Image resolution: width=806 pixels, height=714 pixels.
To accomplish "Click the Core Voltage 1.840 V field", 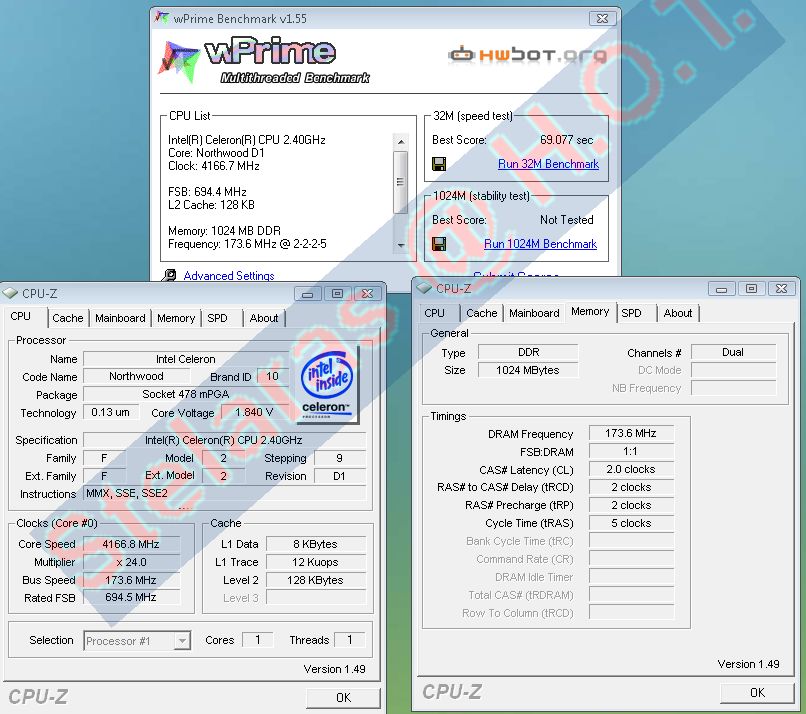I will [254, 412].
